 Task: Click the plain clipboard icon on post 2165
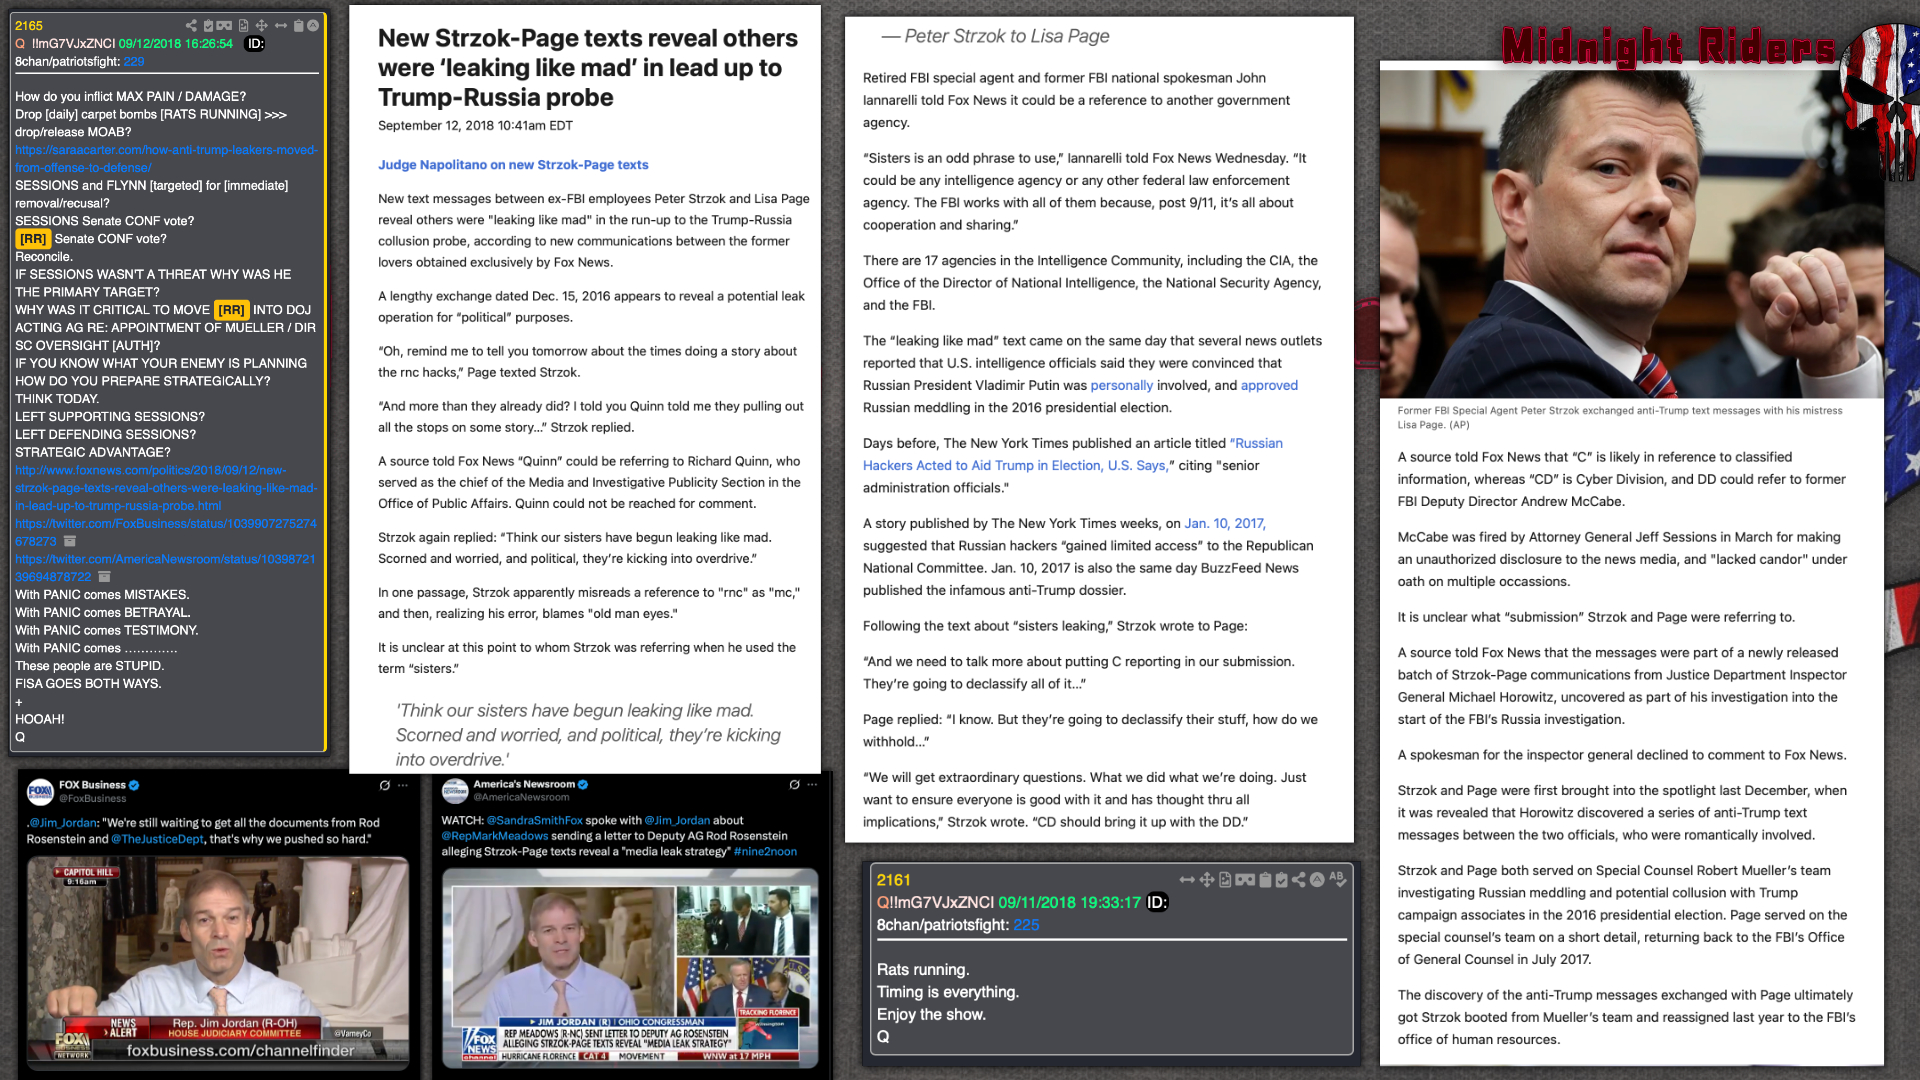(298, 25)
